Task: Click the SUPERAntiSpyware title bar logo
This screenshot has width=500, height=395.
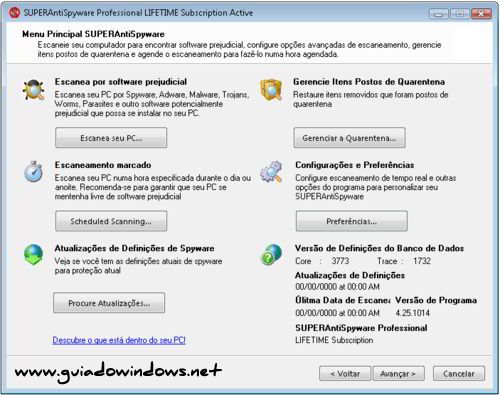Action: tap(14, 13)
